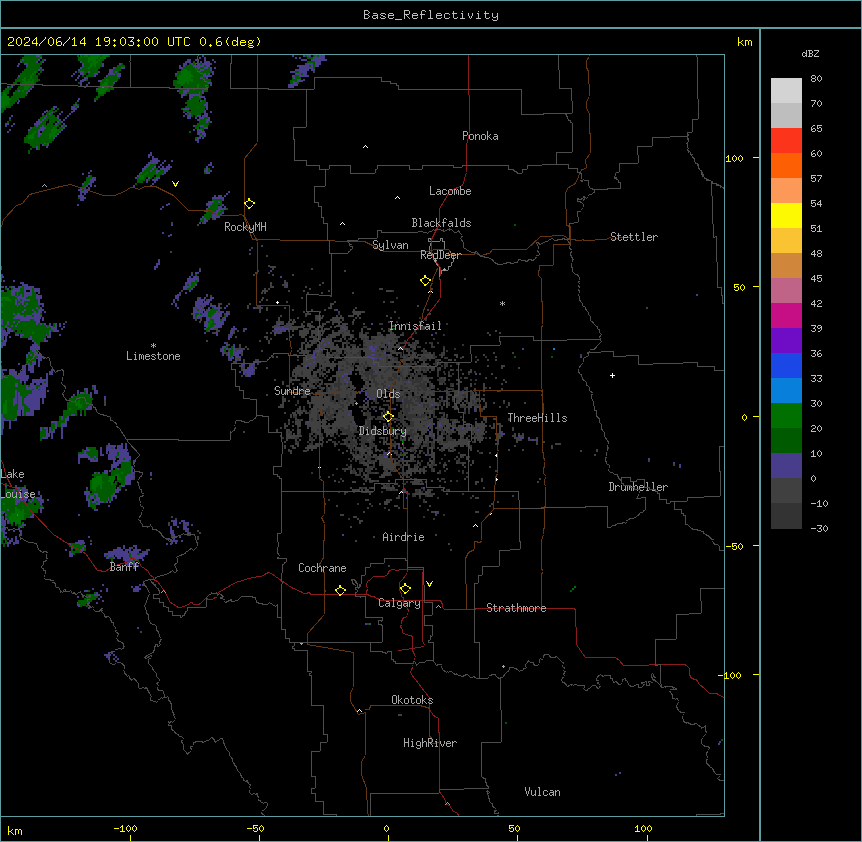Click the Calgary city label
The height and width of the screenshot is (842, 862).
point(399,603)
